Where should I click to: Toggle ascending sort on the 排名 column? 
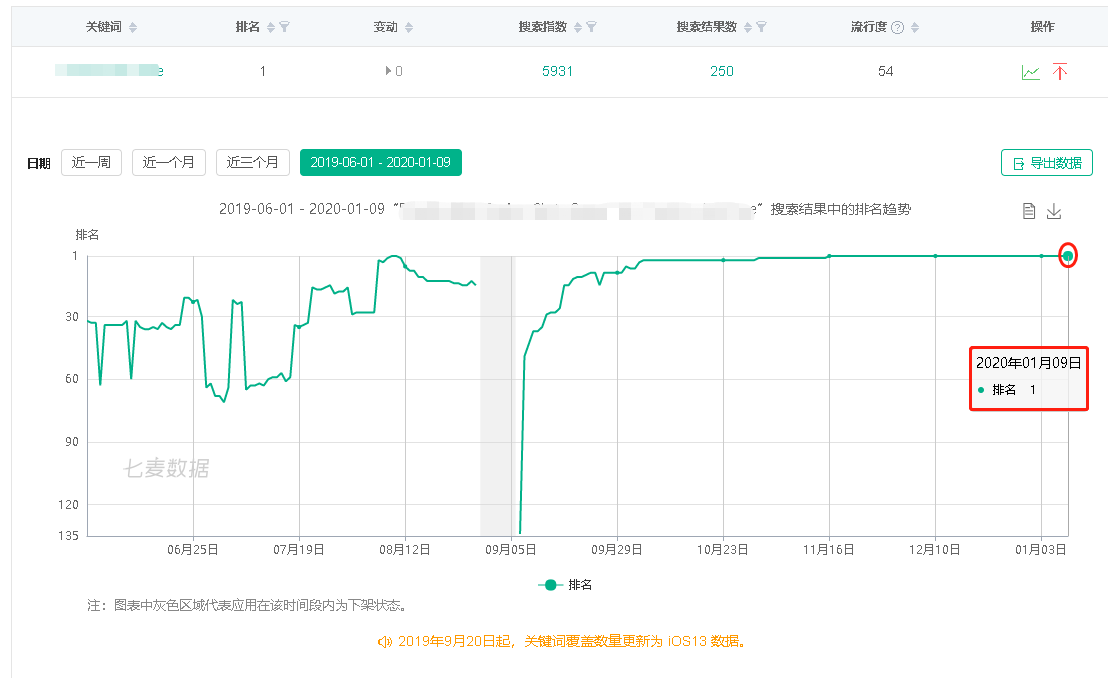269,25
